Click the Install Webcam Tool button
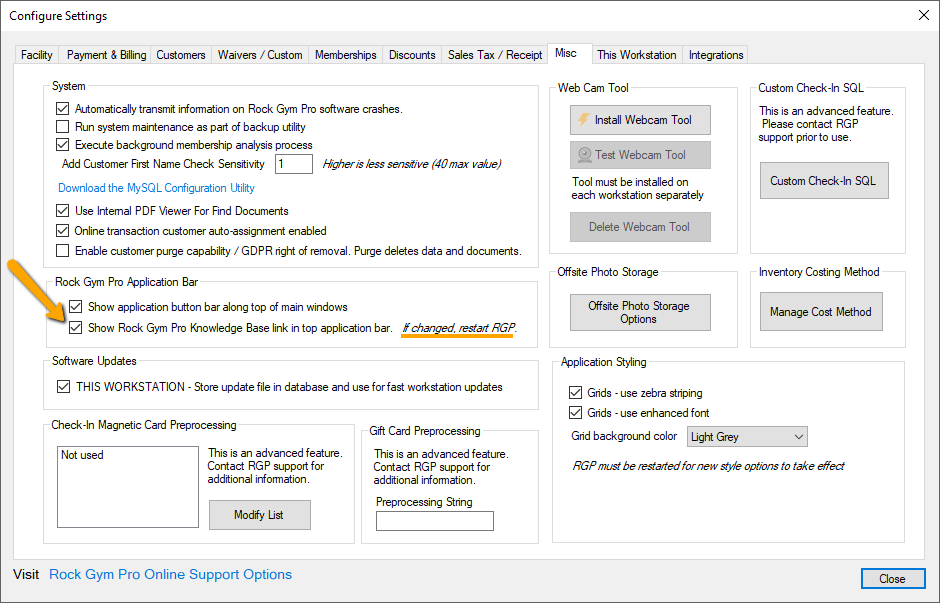 pos(640,120)
